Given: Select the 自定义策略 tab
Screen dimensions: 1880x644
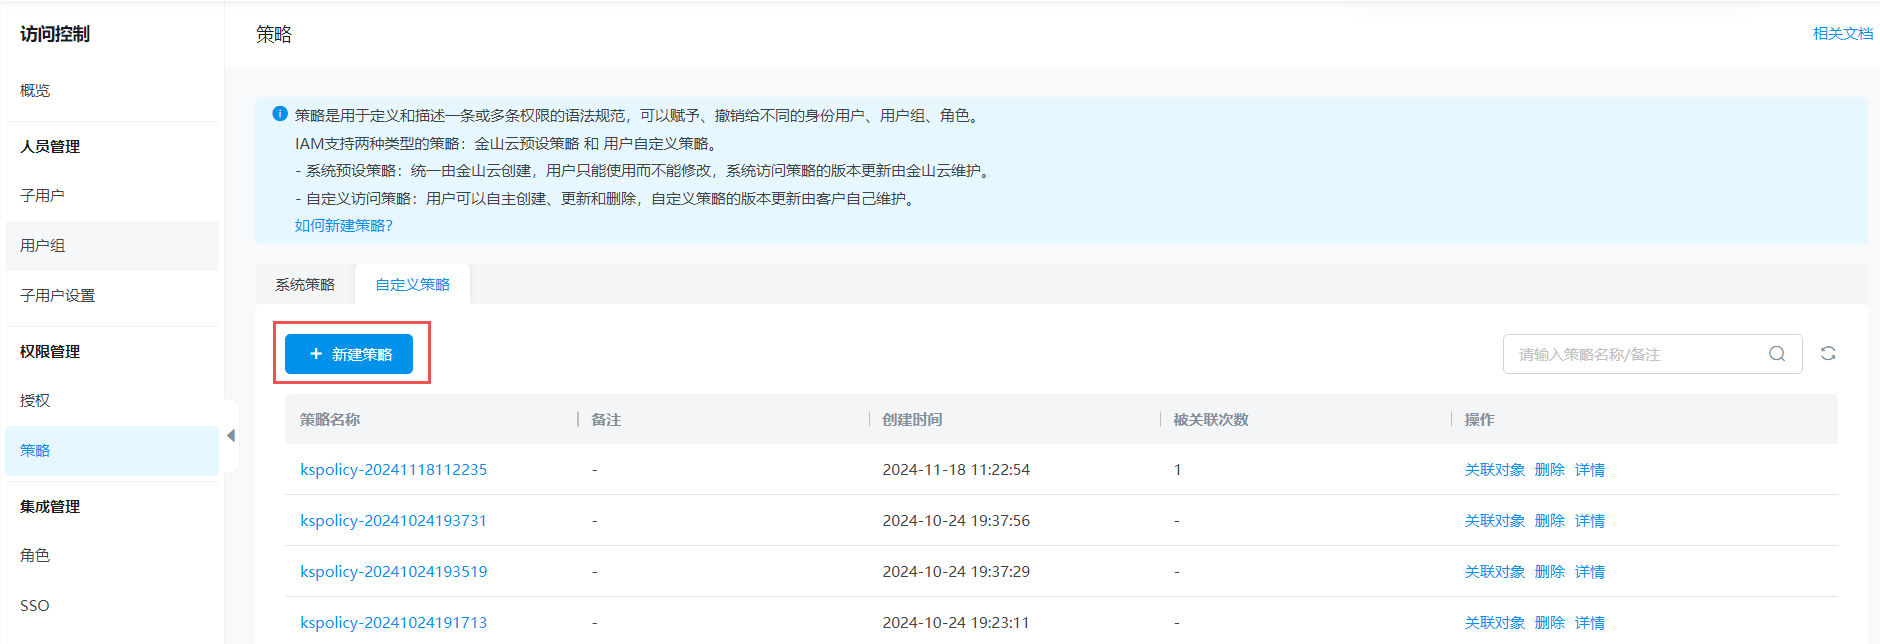Looking at the screenshot, I should 412,285.
